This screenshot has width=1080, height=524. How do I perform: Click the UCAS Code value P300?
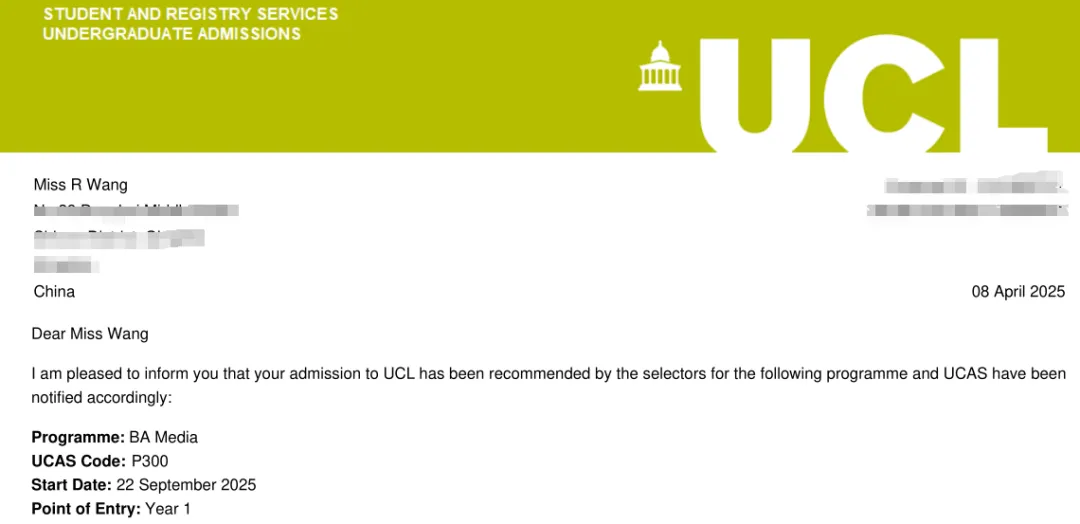pyautogui.click(x=149, y=461)
